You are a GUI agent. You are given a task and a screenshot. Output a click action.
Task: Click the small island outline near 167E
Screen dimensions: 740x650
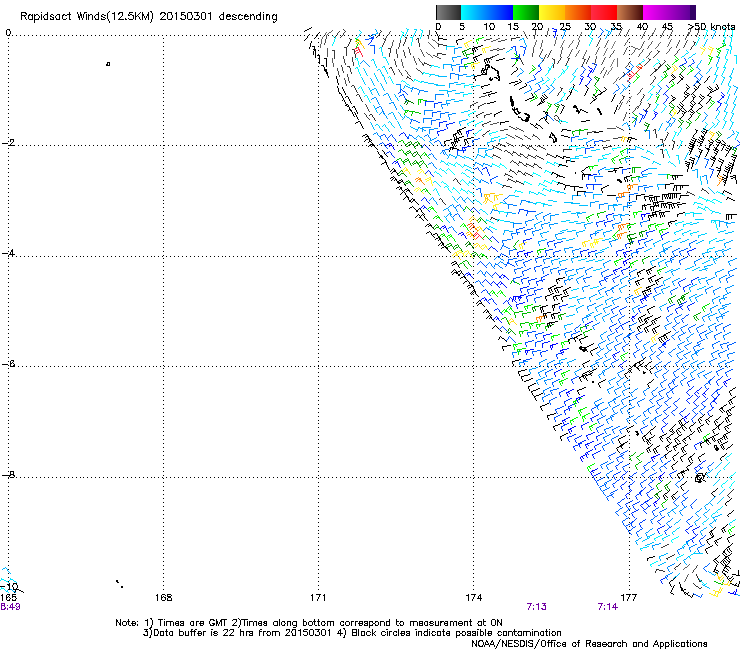tap(108, 64)
